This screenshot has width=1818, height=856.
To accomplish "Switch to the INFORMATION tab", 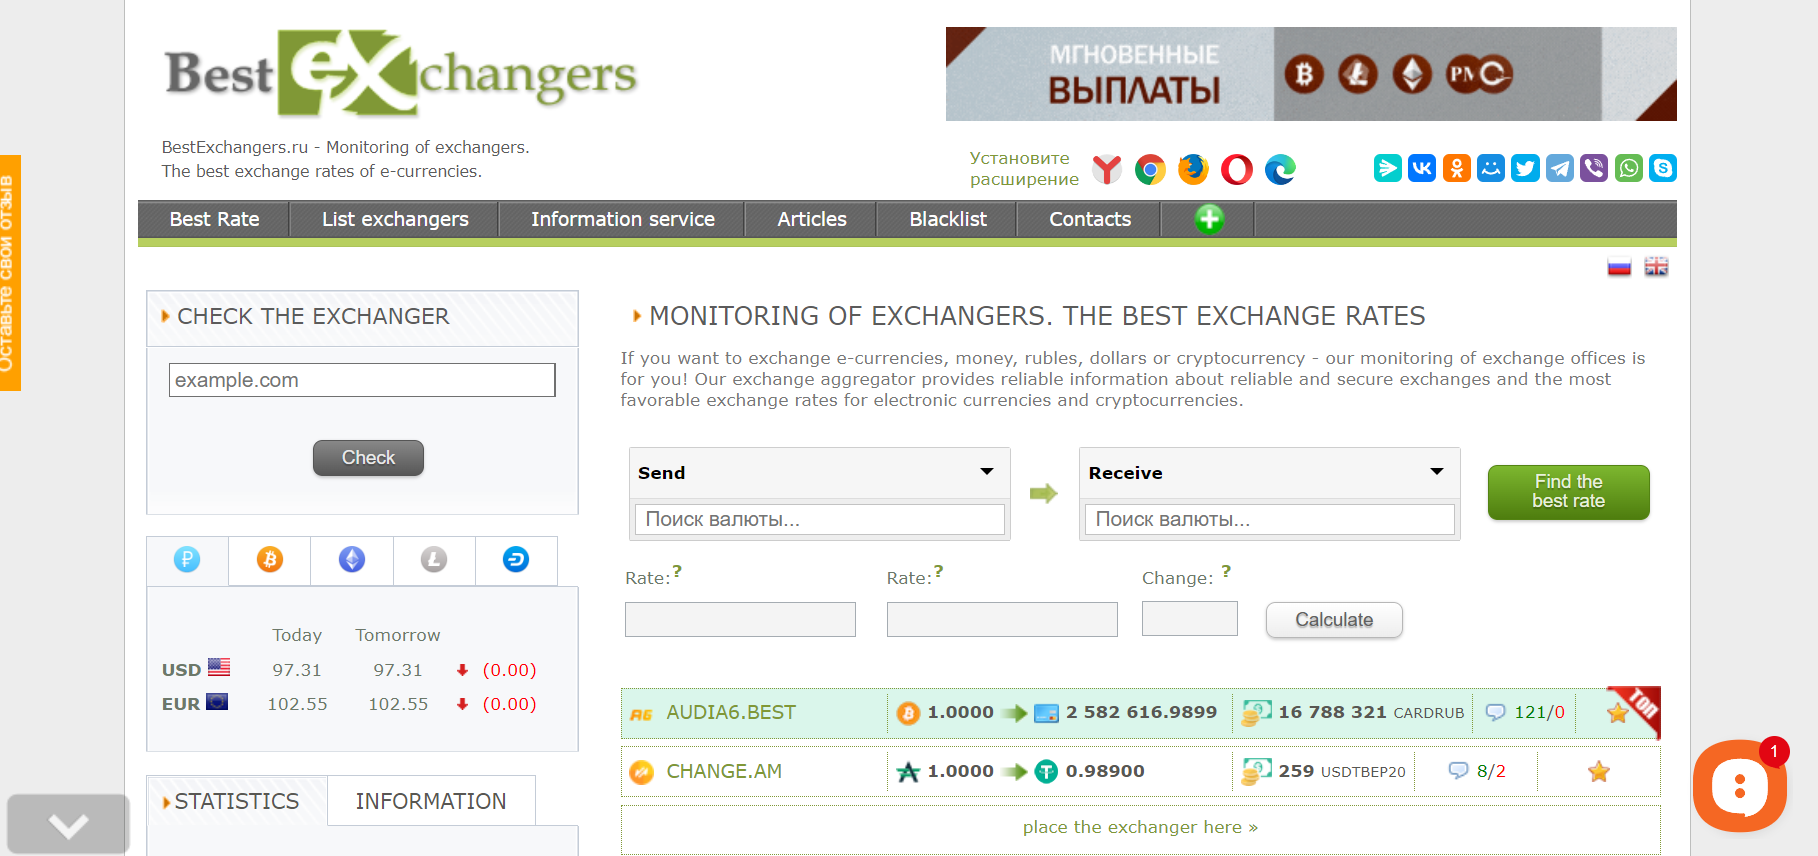I will click(431, 801).
